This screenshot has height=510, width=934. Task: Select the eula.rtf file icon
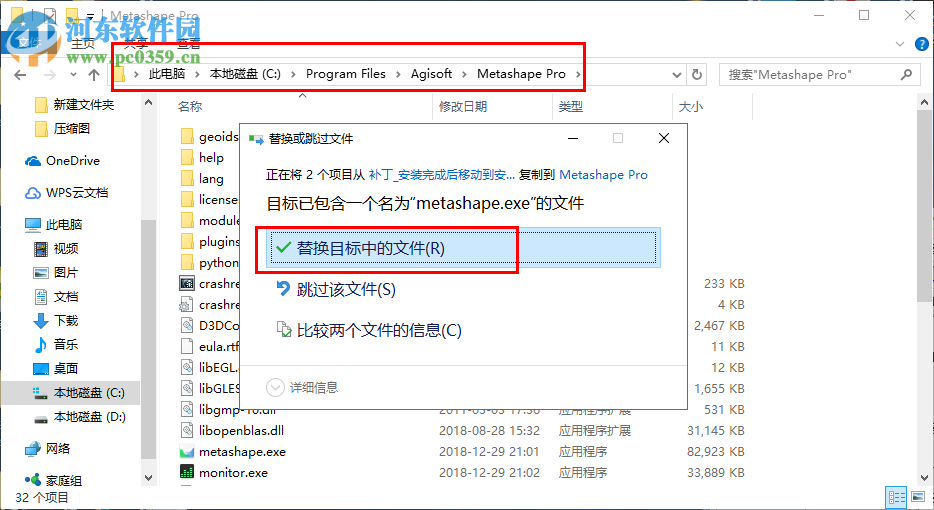point(187,346)
